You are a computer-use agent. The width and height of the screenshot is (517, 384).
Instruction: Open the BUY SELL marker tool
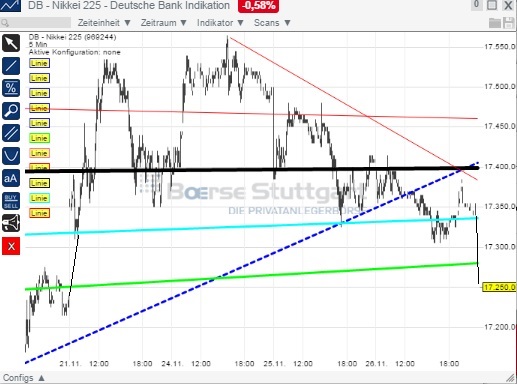[x=11, y=201]
